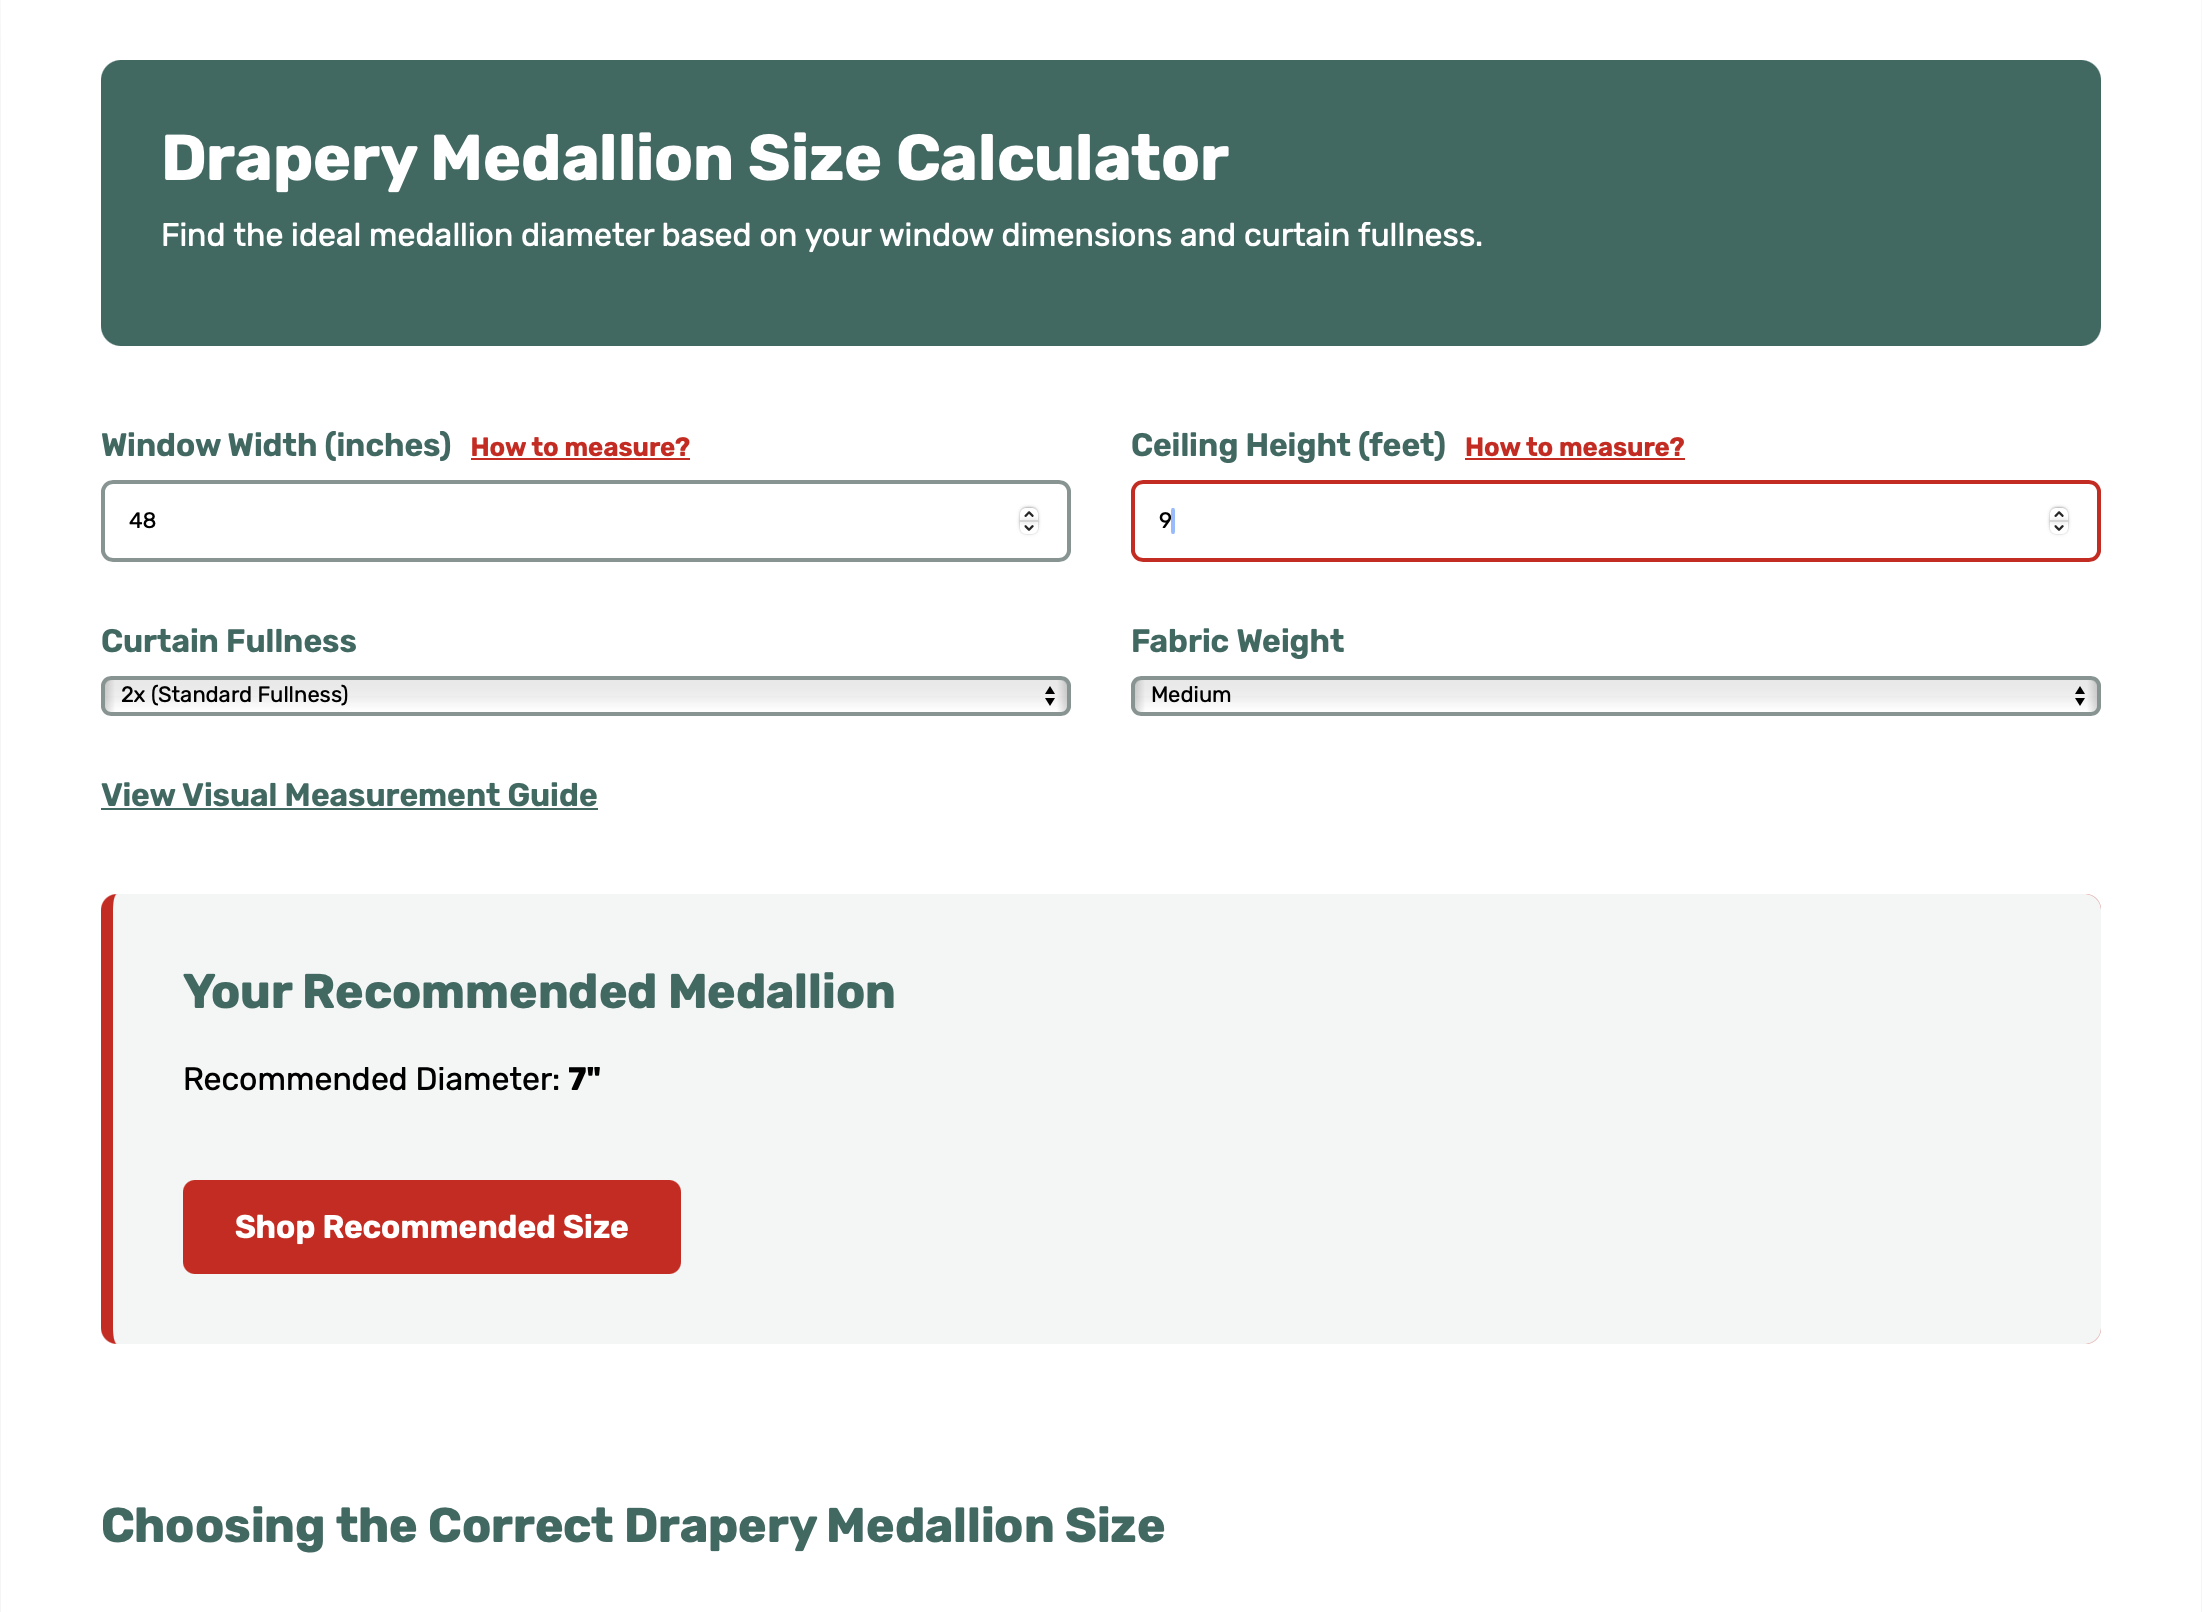This screenshot has height=1612, width=2202.
Task: Increment Window Width using its up stepper arrow
Action: tap(1030, 513)
